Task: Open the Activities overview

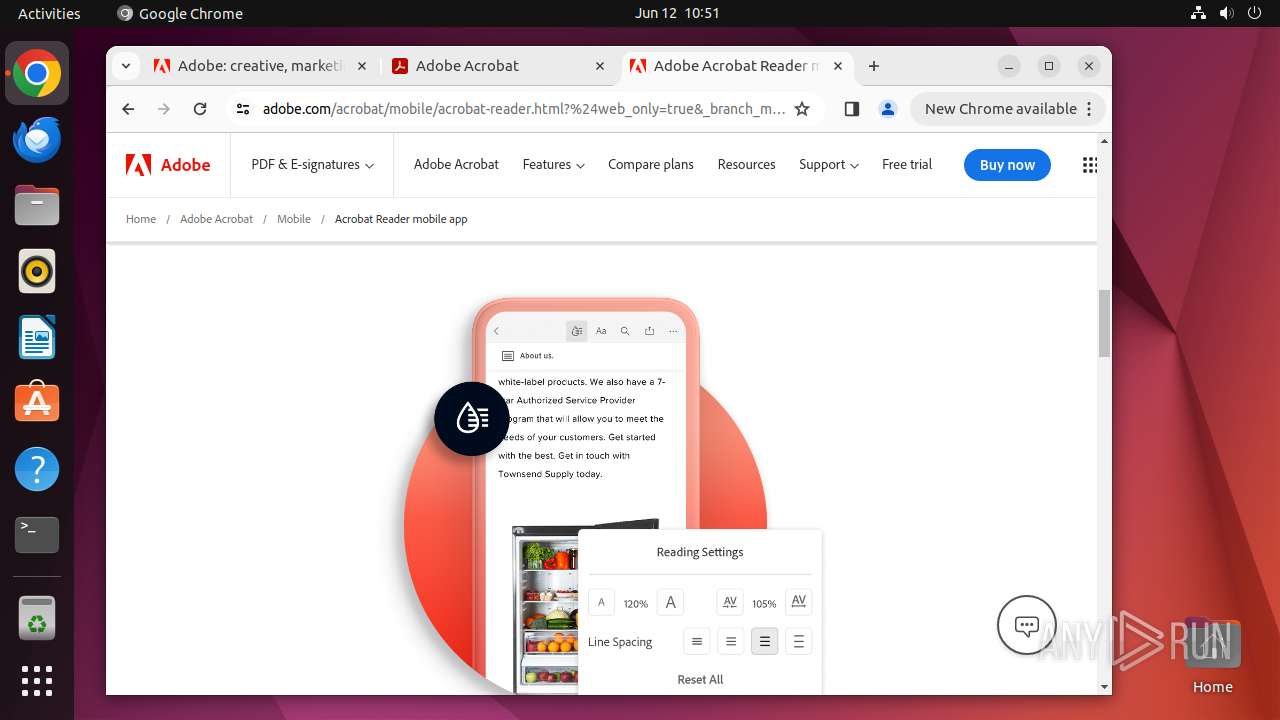Action: tap(49, 13)
